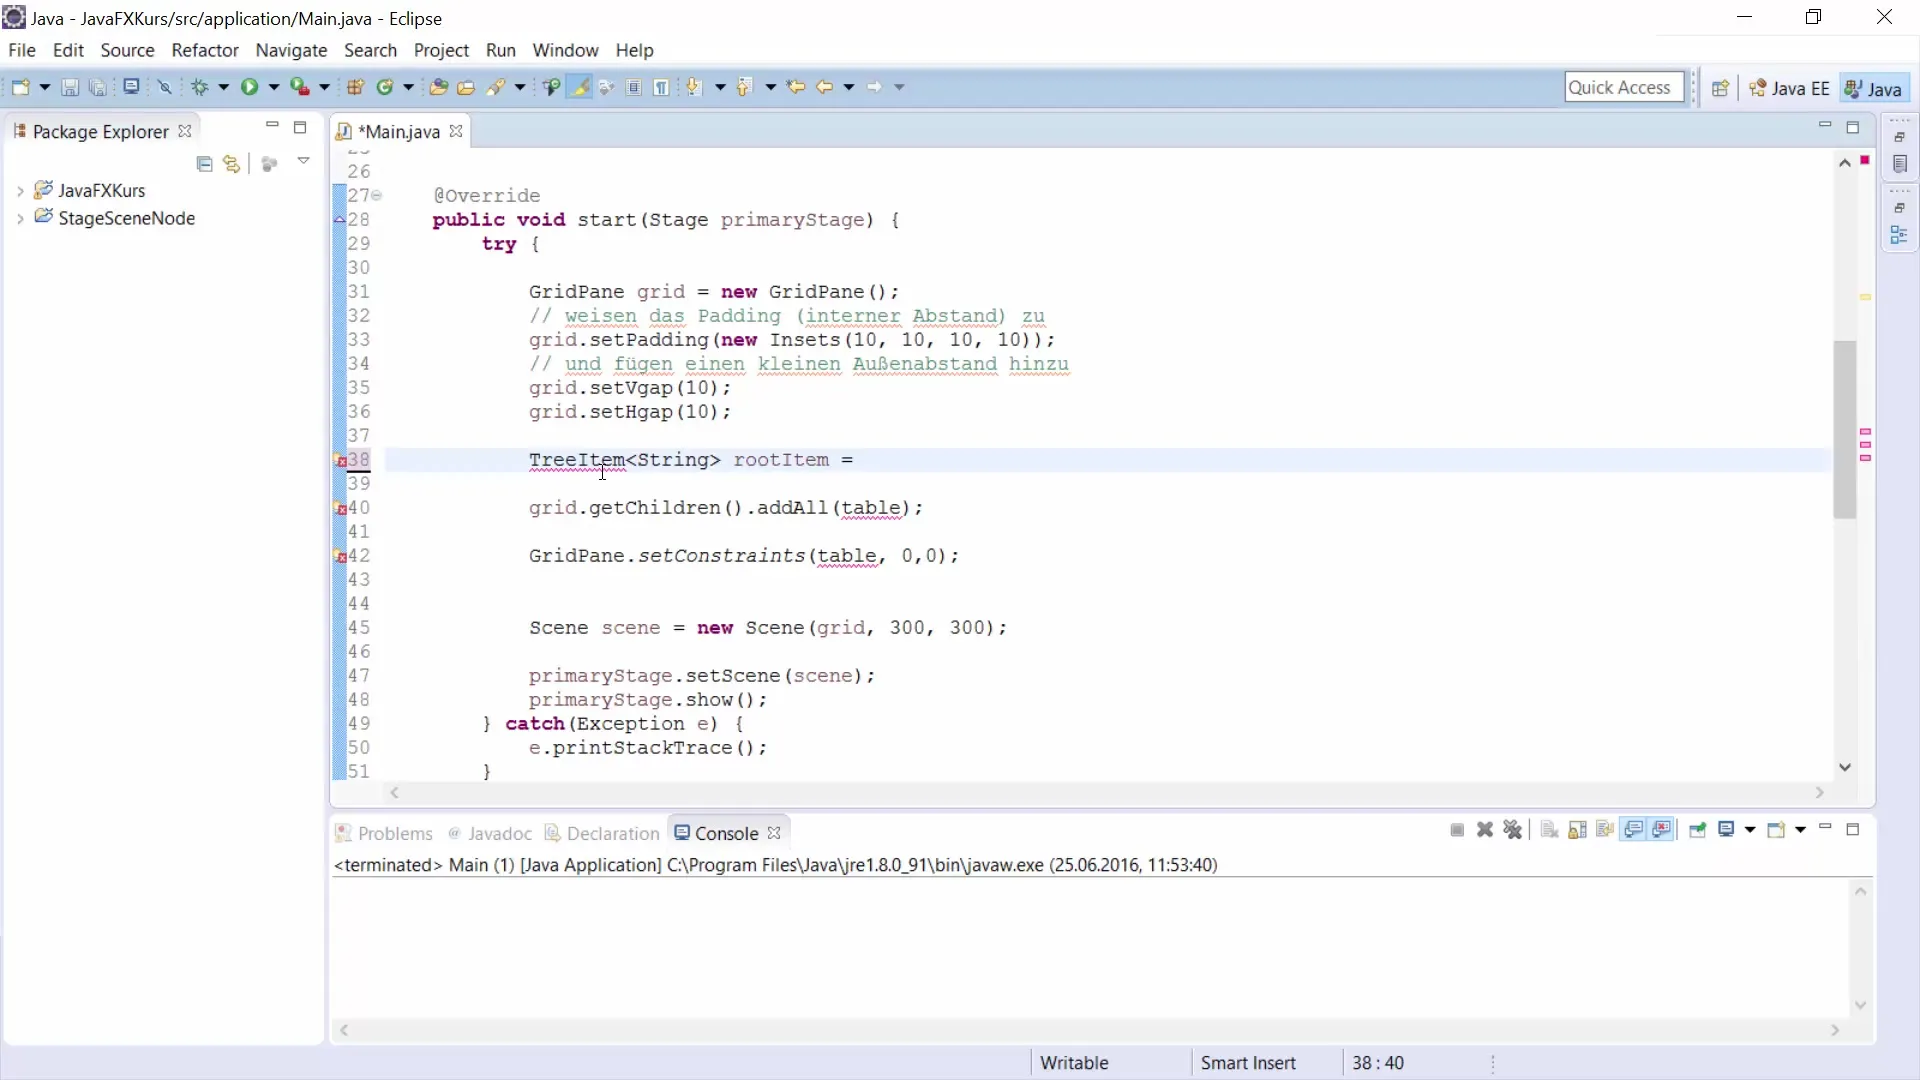
Task: Close the Package Explorer view
Action: (185, 131)
